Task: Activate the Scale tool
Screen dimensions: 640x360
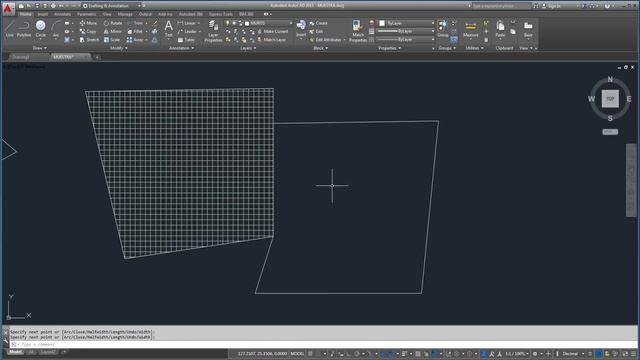Action: (111, 40)
